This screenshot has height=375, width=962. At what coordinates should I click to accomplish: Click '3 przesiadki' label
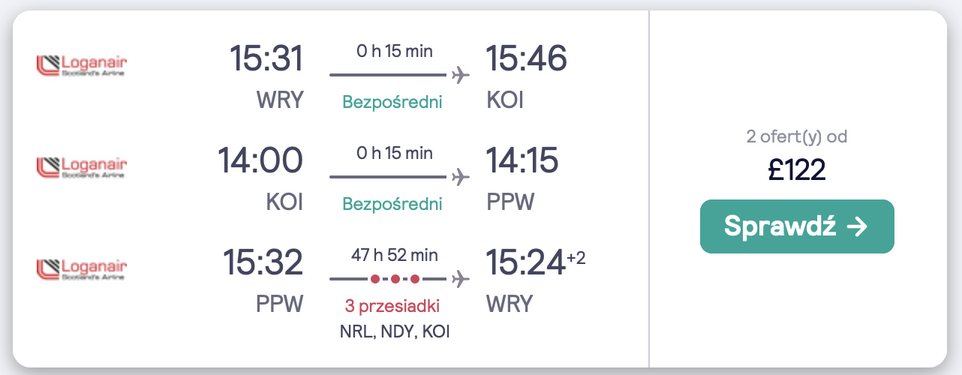tap(392, 306)
